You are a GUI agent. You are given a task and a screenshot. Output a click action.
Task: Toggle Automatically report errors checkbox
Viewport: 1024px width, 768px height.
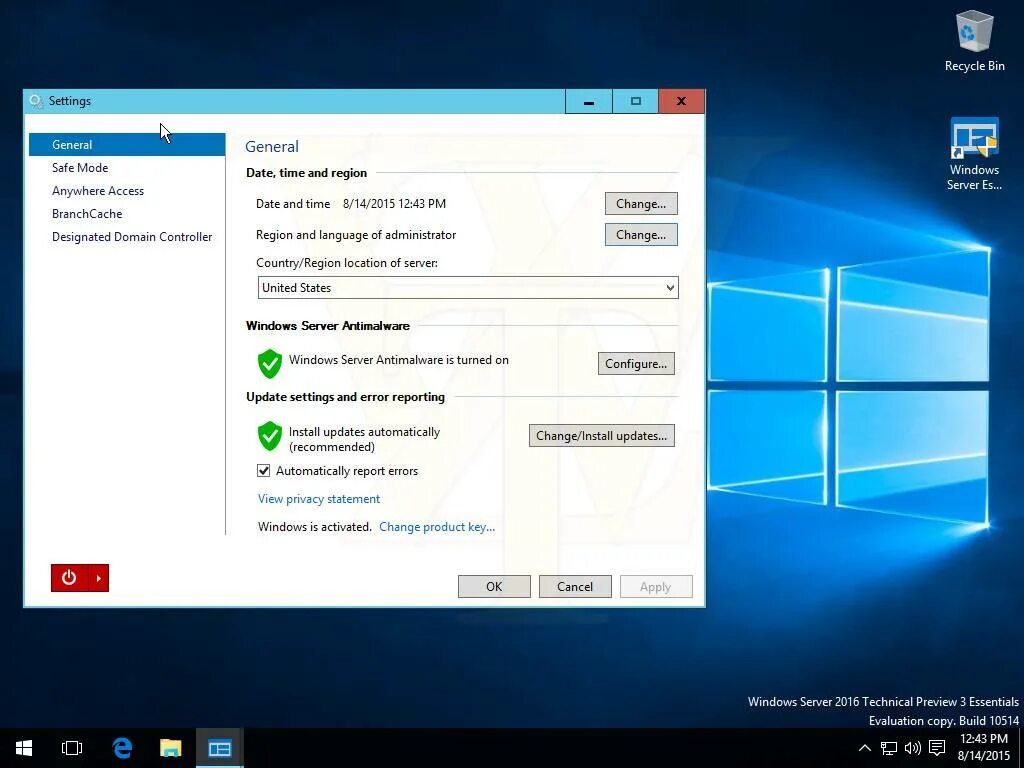coord(264,471)
